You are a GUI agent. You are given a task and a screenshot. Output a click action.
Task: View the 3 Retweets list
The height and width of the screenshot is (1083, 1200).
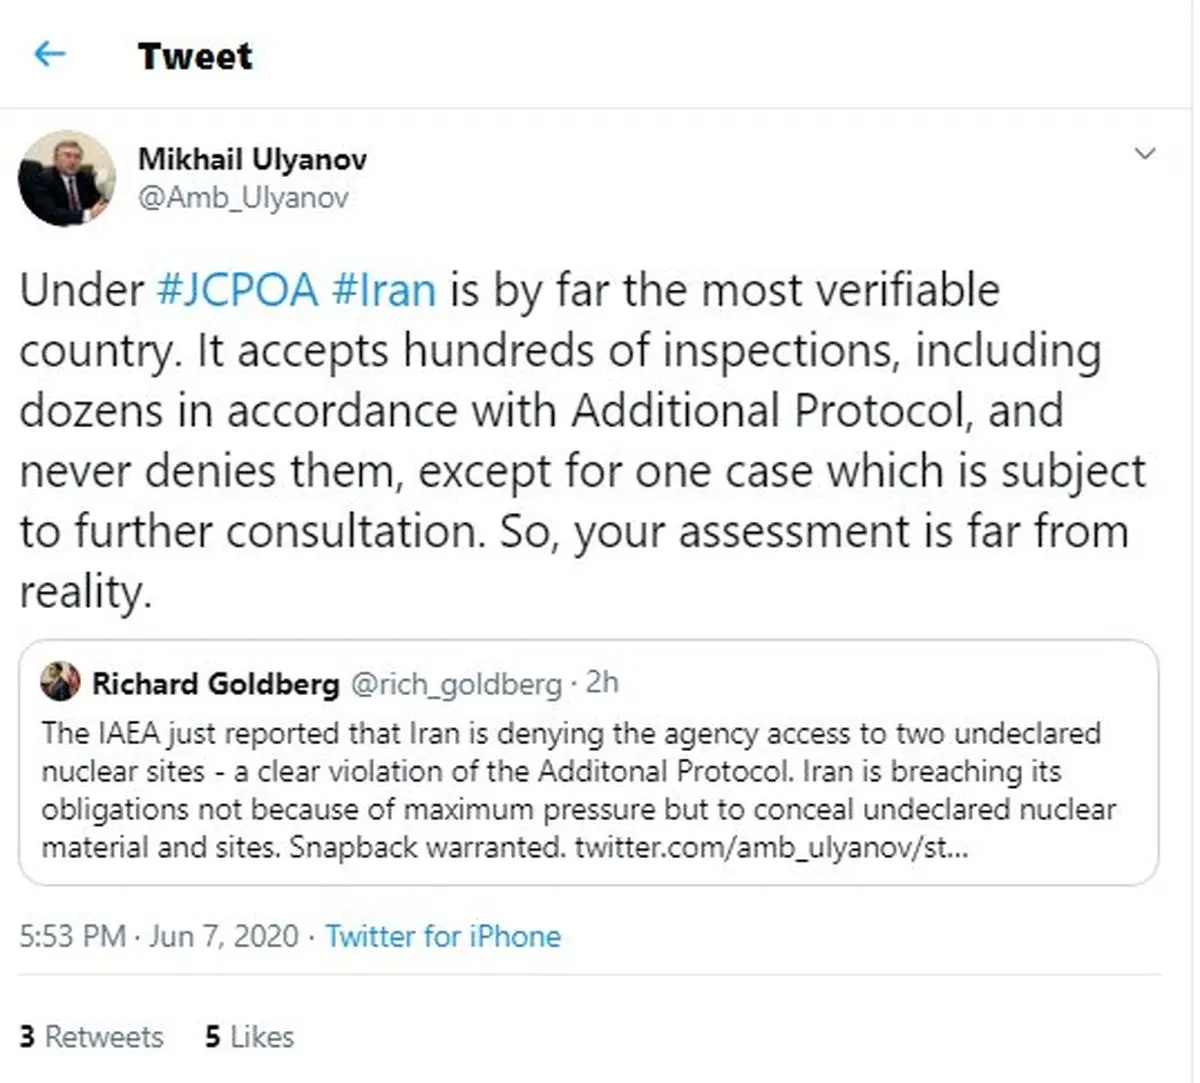pyautogui.click(x=91, y=1036)
